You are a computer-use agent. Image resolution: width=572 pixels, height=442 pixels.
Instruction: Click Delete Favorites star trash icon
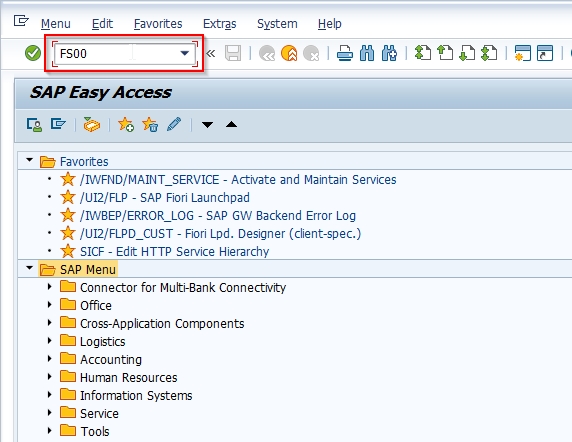150,124
